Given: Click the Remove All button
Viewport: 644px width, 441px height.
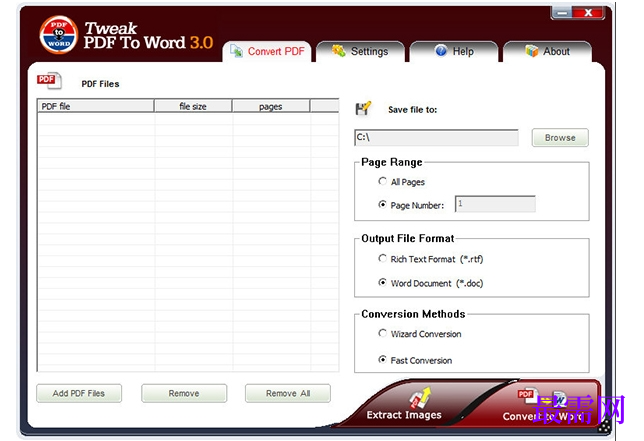Looking at the screenshot, I should pyautogui.click(x=288, y=393).
